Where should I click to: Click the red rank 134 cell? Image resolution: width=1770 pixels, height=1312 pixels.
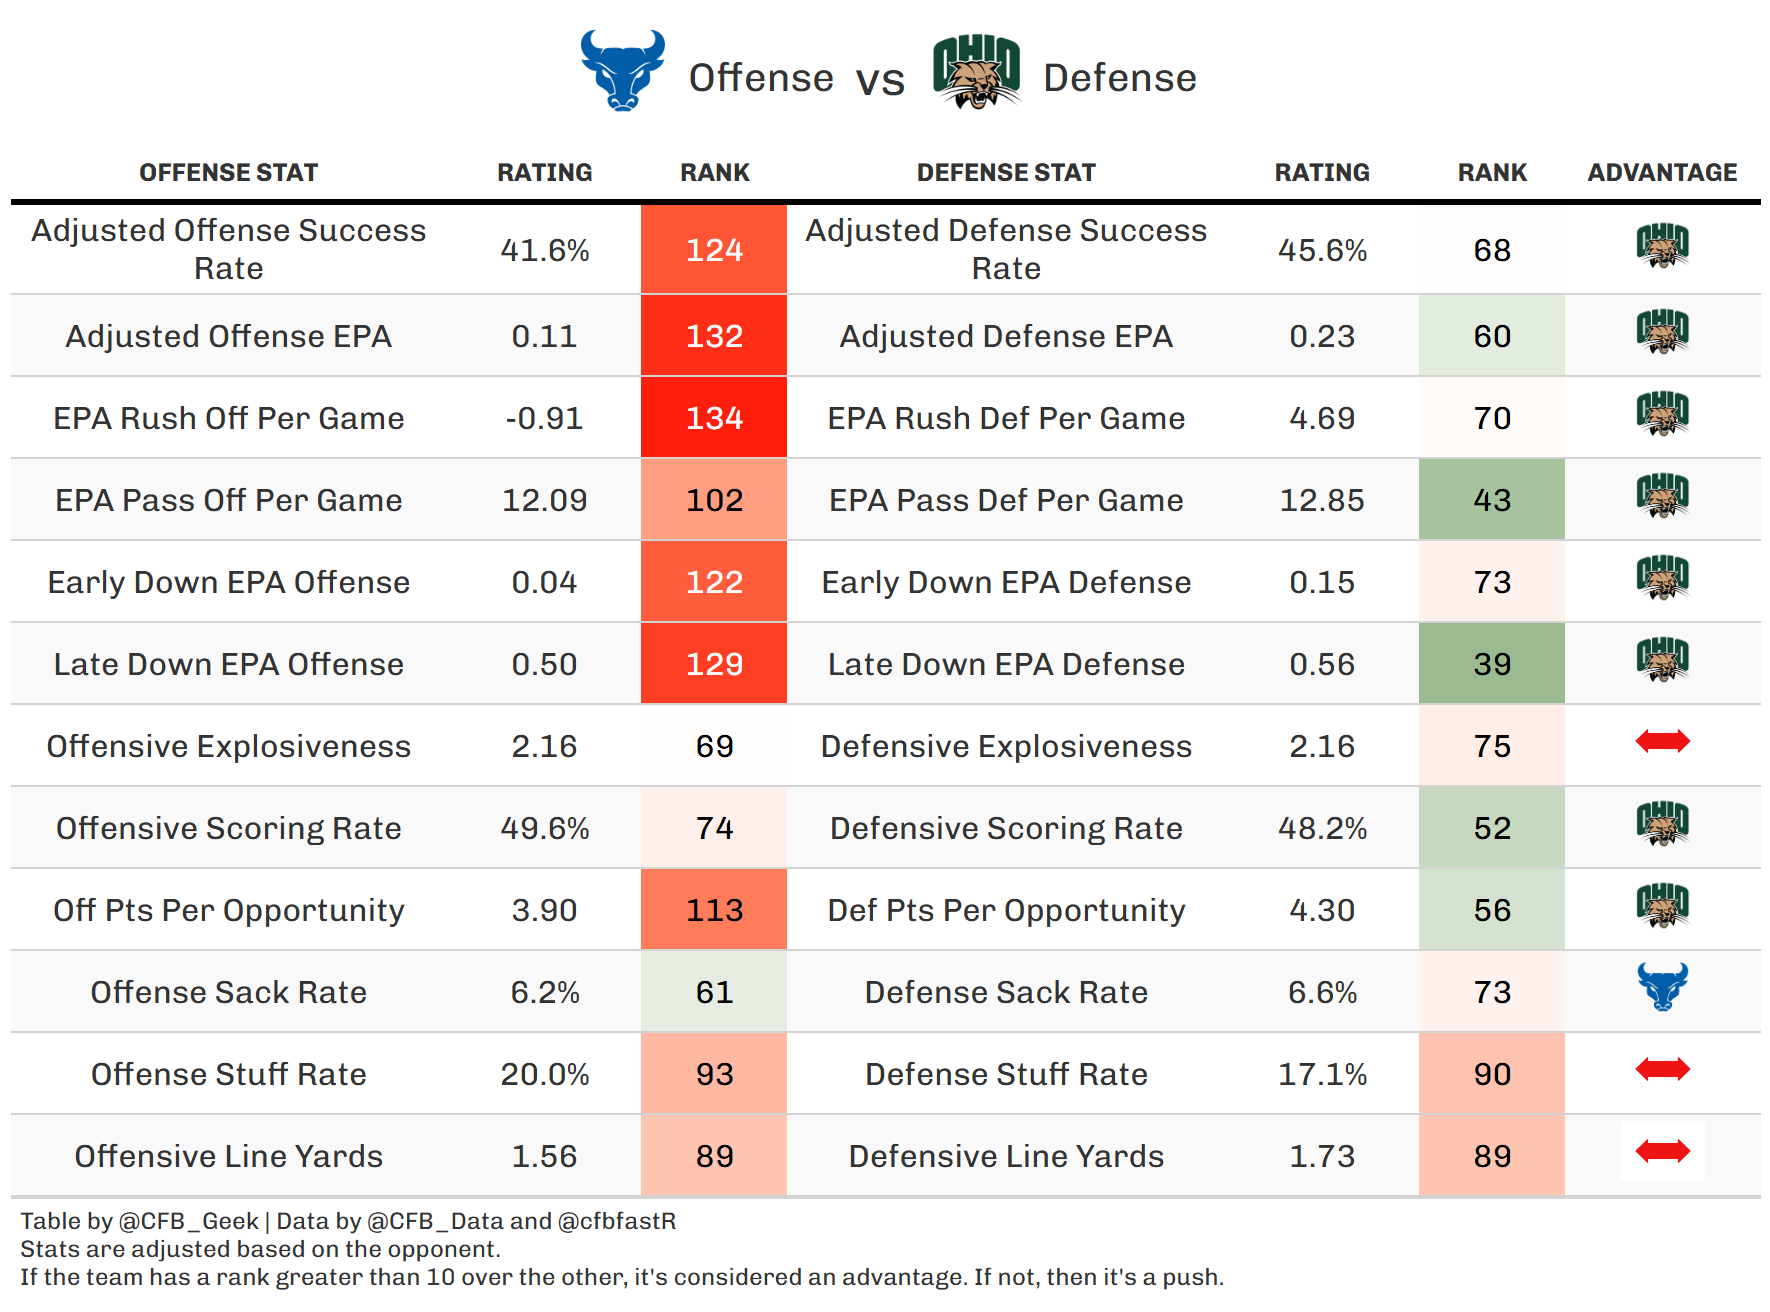714,418
